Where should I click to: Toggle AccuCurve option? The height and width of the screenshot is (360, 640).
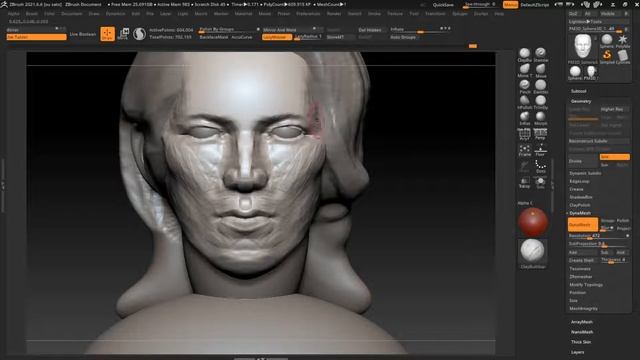(x=242, y=37)
